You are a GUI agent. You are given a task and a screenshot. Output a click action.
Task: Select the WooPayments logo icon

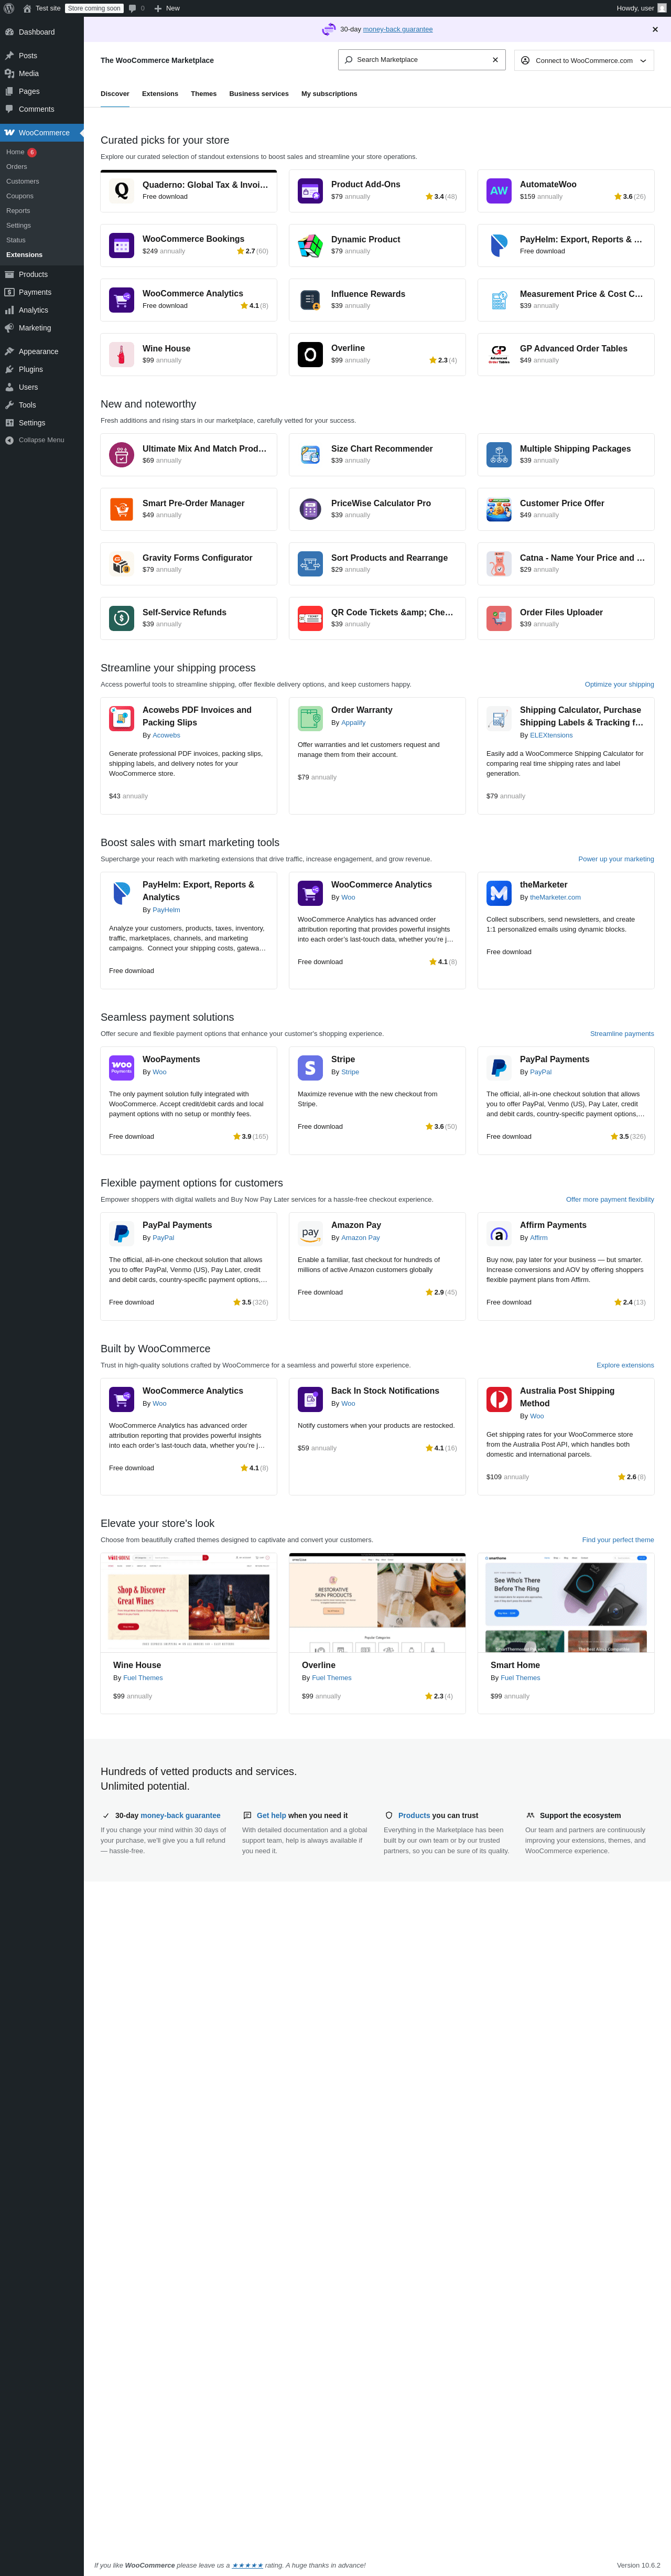click(121, 1068)
